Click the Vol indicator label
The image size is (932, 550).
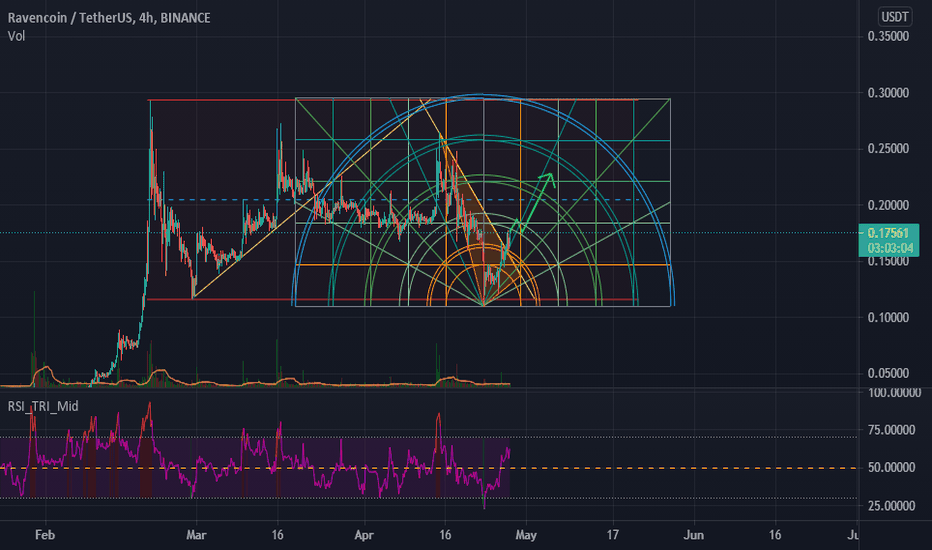click(17, 36)
